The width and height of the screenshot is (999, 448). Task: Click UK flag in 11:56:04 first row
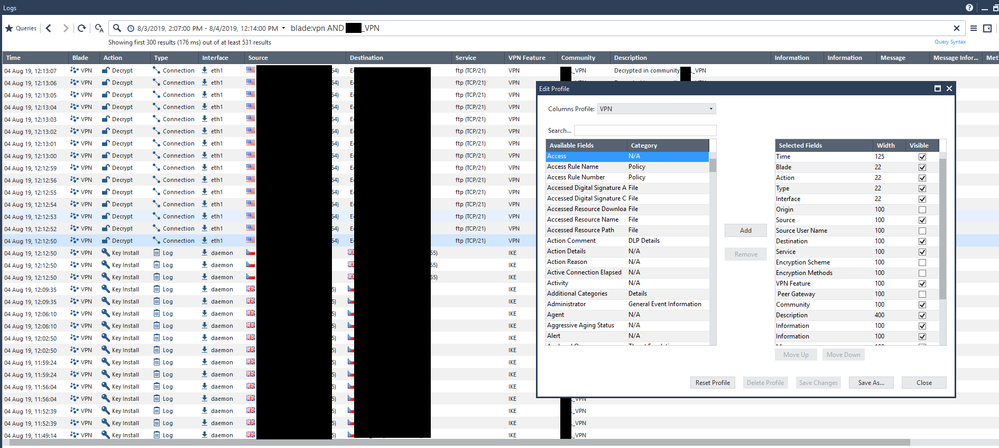pos(250,386)
